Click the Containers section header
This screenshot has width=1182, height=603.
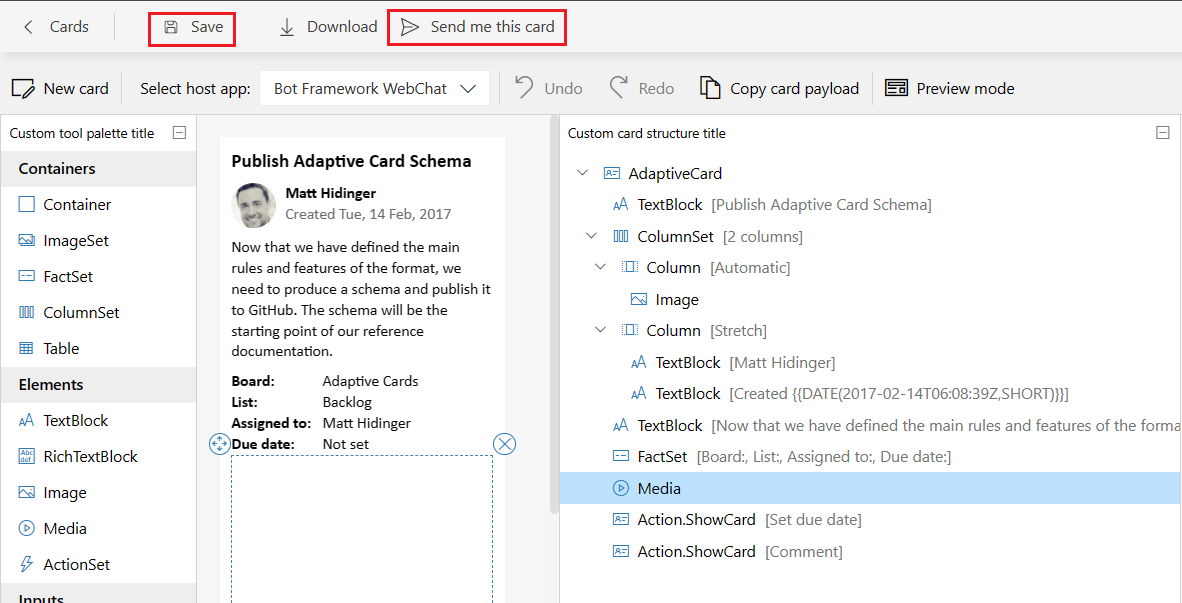pos(98,169)
